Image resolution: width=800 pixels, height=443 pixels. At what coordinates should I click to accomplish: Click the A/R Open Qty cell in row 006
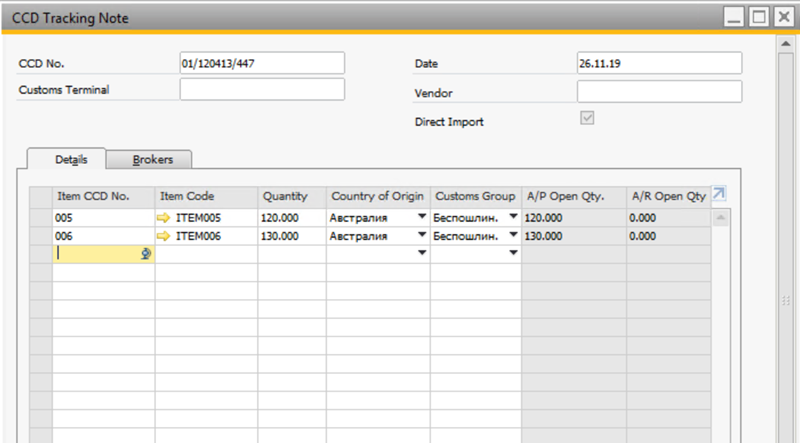point(668,236)
